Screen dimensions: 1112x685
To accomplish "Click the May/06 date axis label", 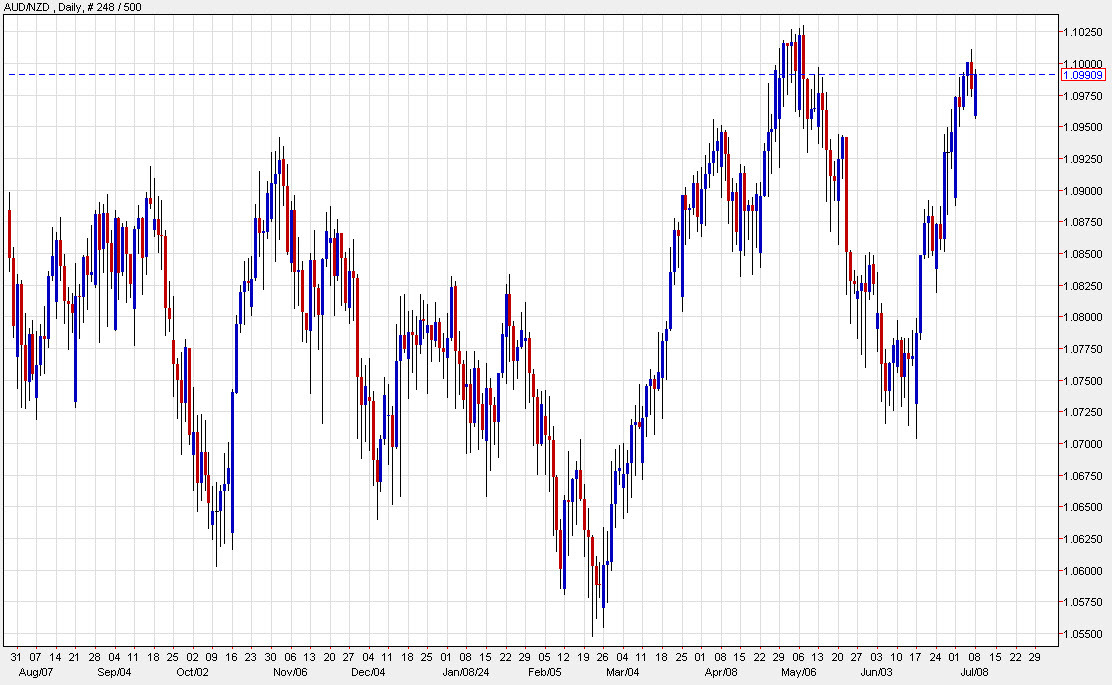I will click(x=800, y=673).
